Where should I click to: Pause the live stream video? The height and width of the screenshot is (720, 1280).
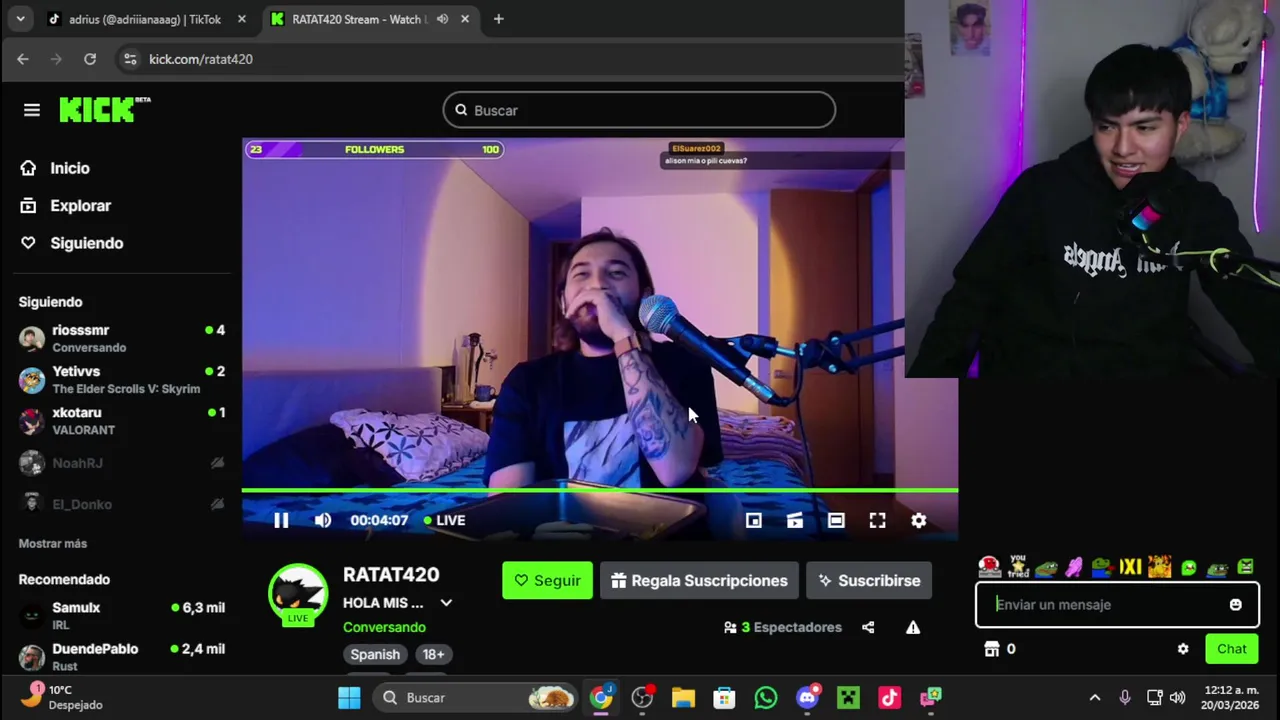click(x=281, y=520)
